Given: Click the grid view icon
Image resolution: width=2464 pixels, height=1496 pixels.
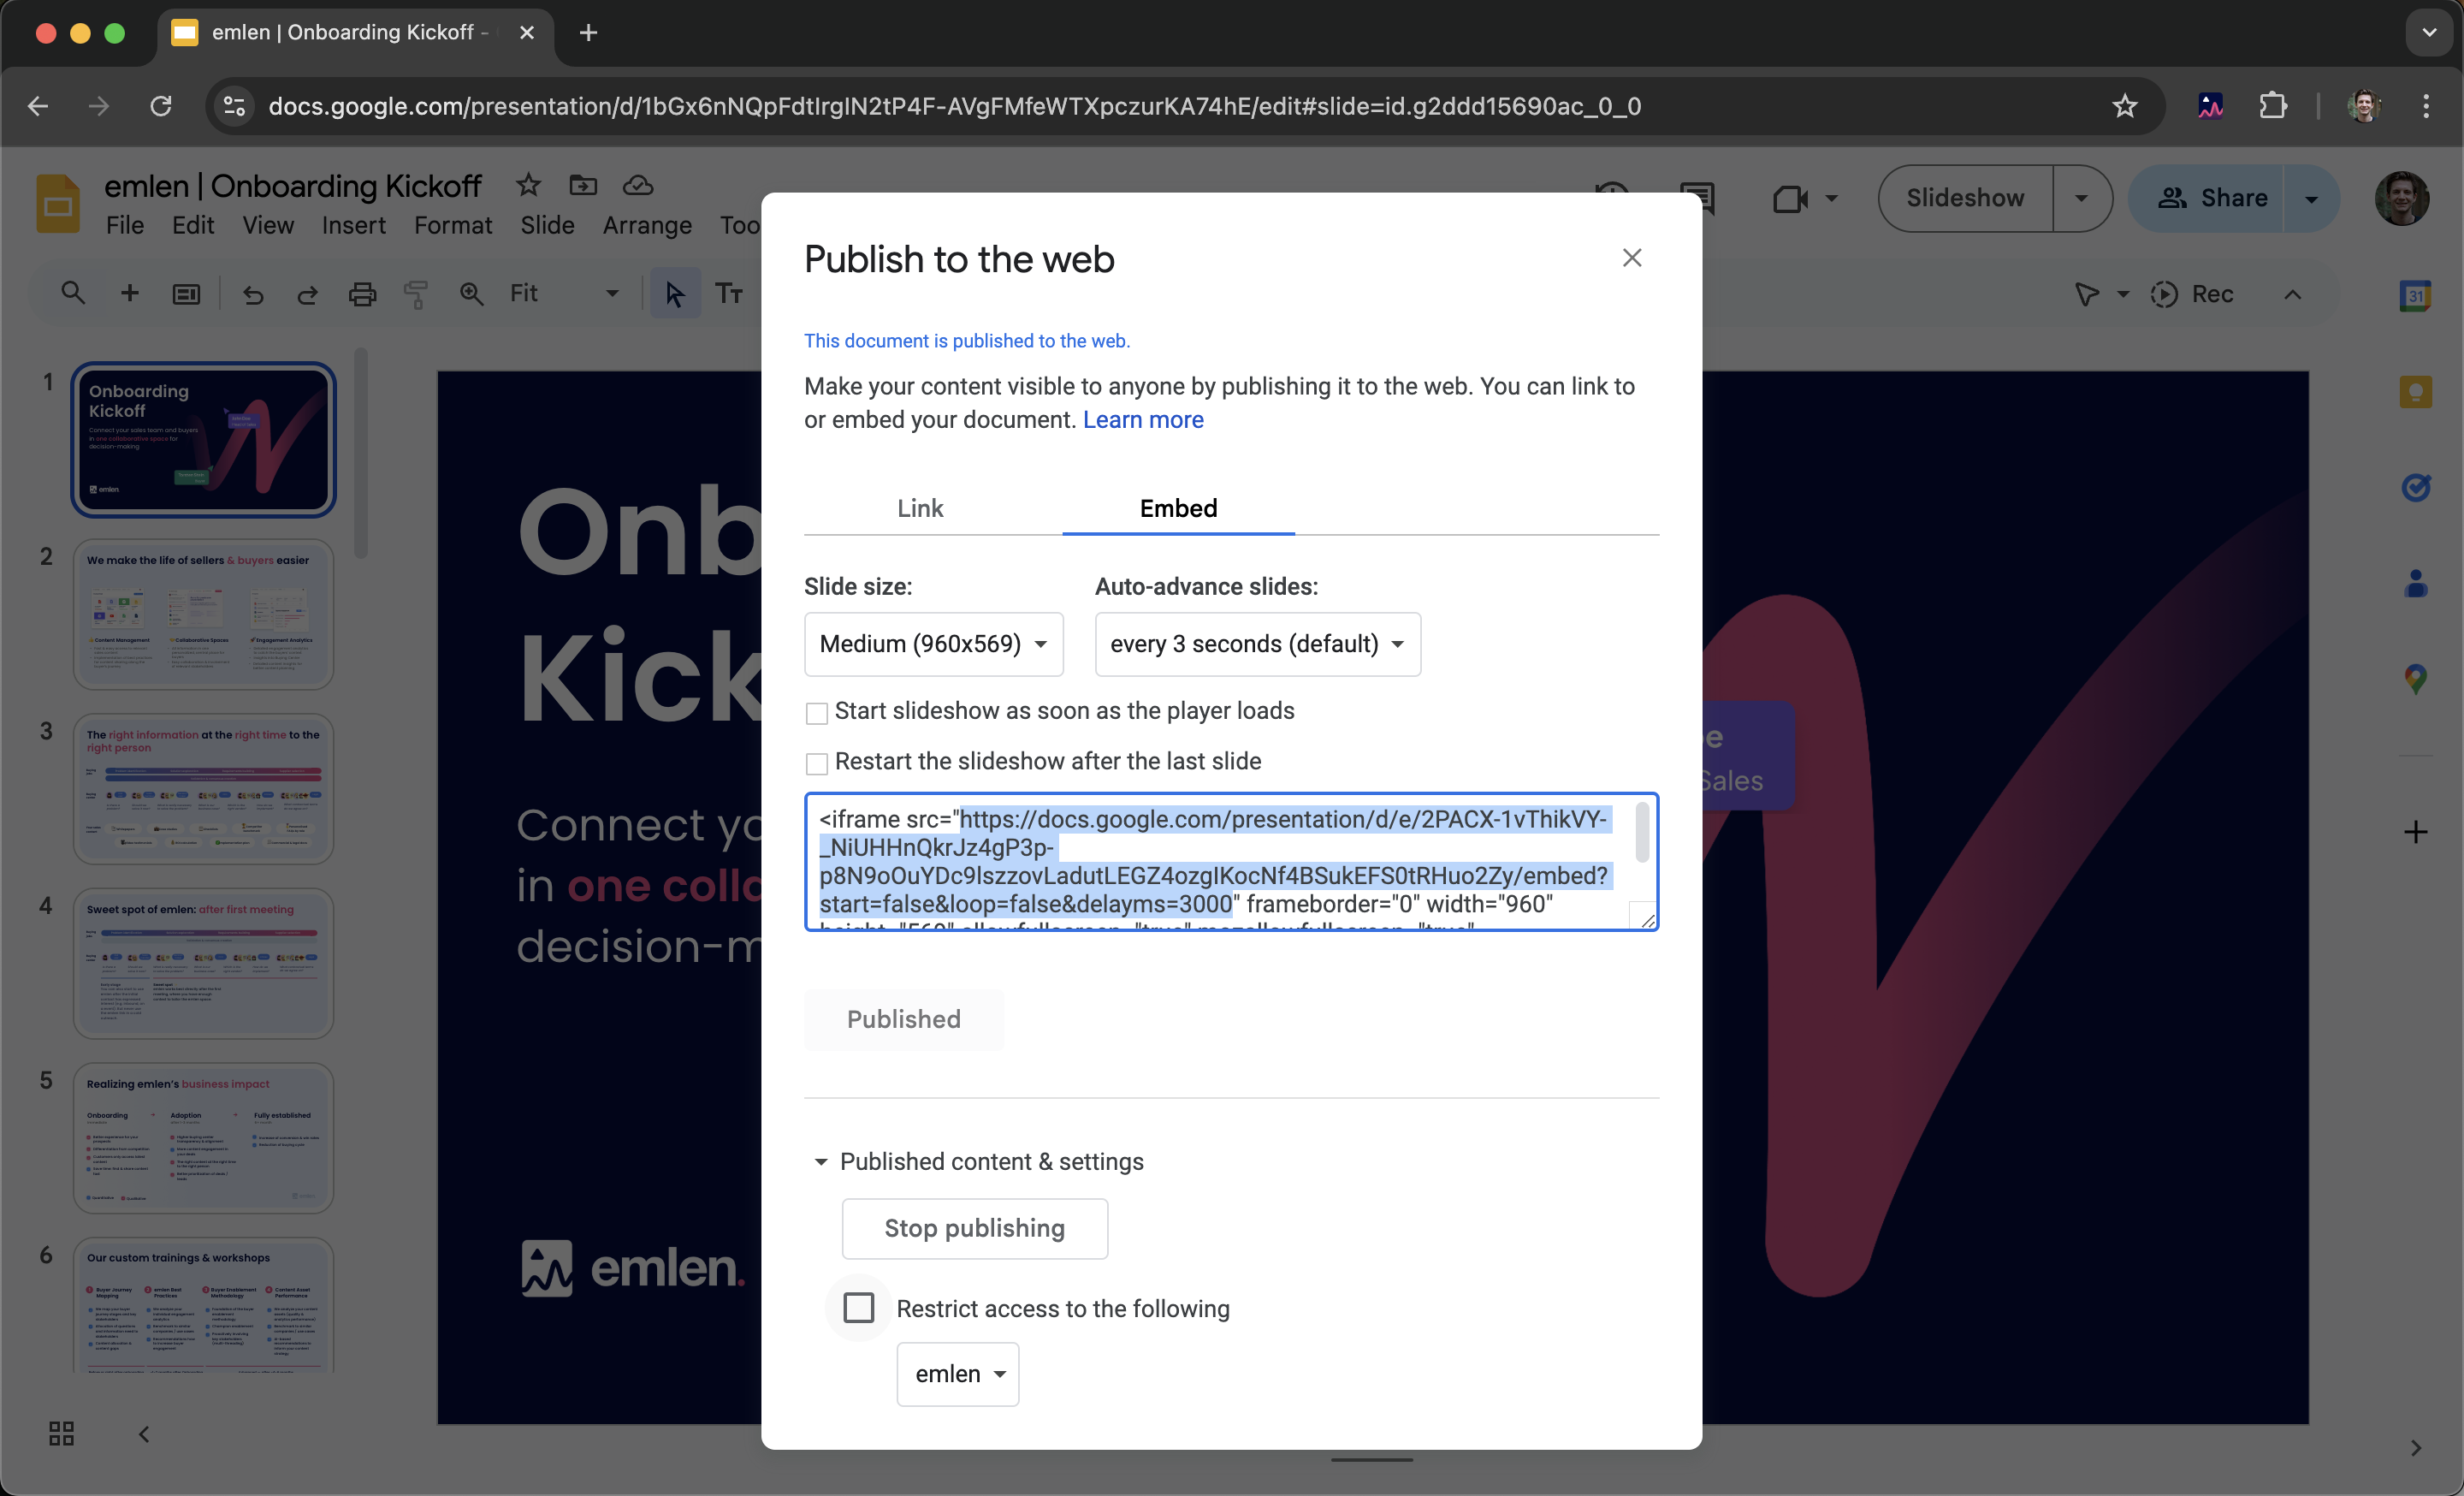Looking at the screenshot, I should click(61, 1434).
